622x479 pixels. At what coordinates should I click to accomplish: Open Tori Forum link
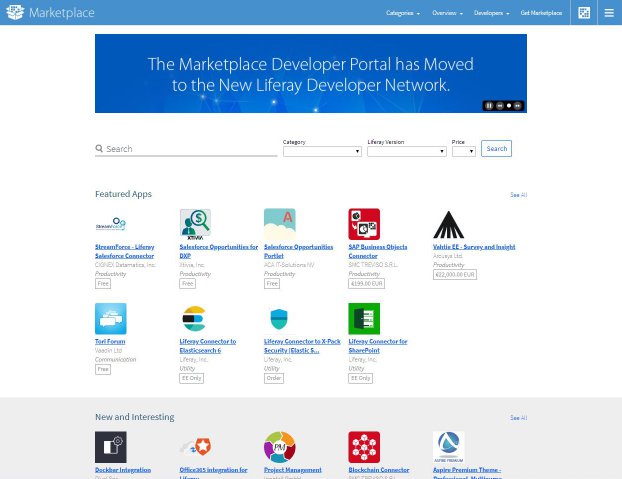(x=110, y=341)
